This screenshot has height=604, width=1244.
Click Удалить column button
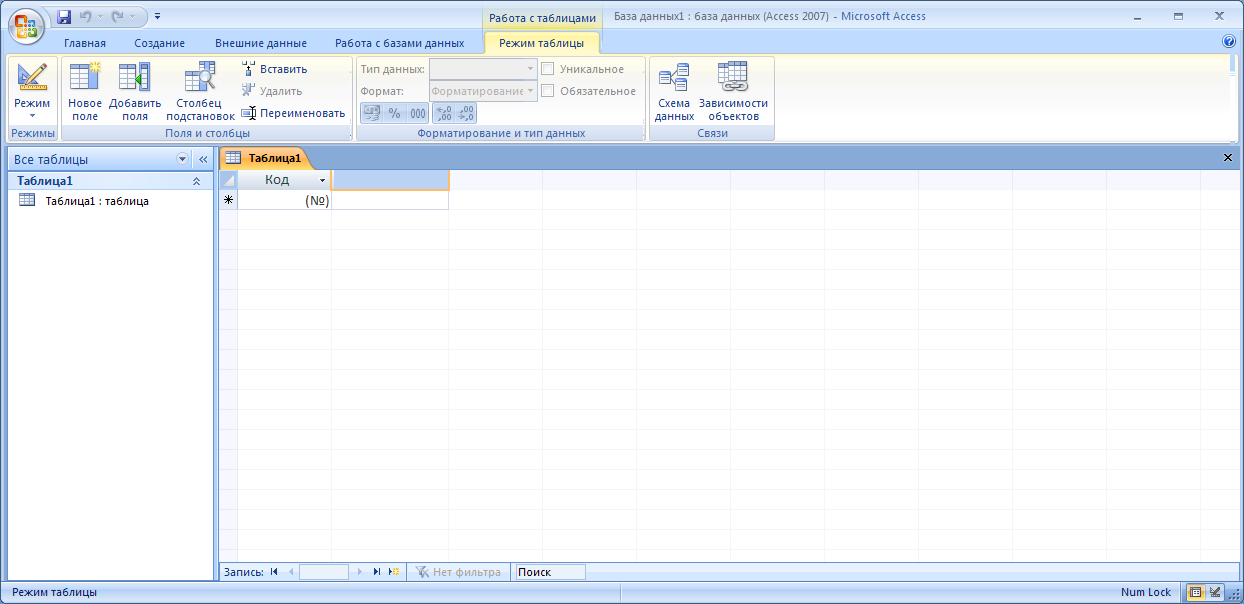click(273, 91)
